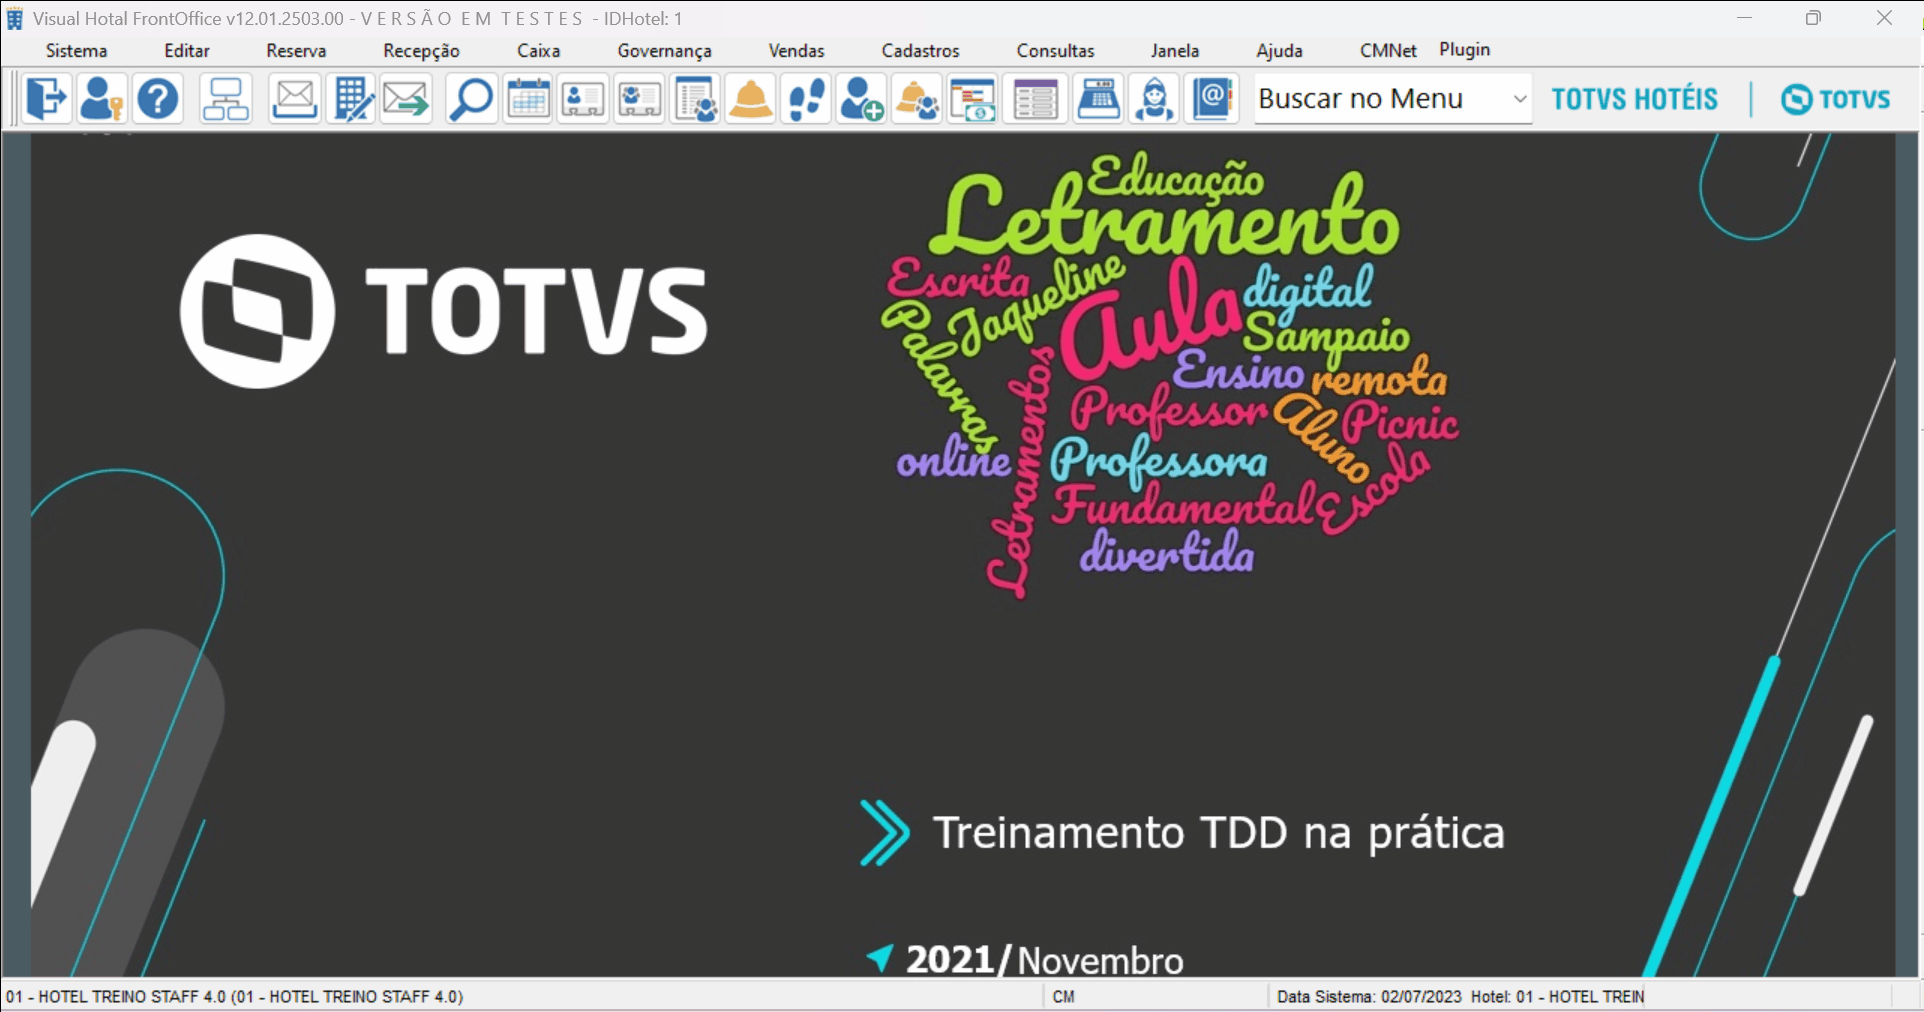
Task: Open the CMNet menu
Action: tap(1388, 50)
